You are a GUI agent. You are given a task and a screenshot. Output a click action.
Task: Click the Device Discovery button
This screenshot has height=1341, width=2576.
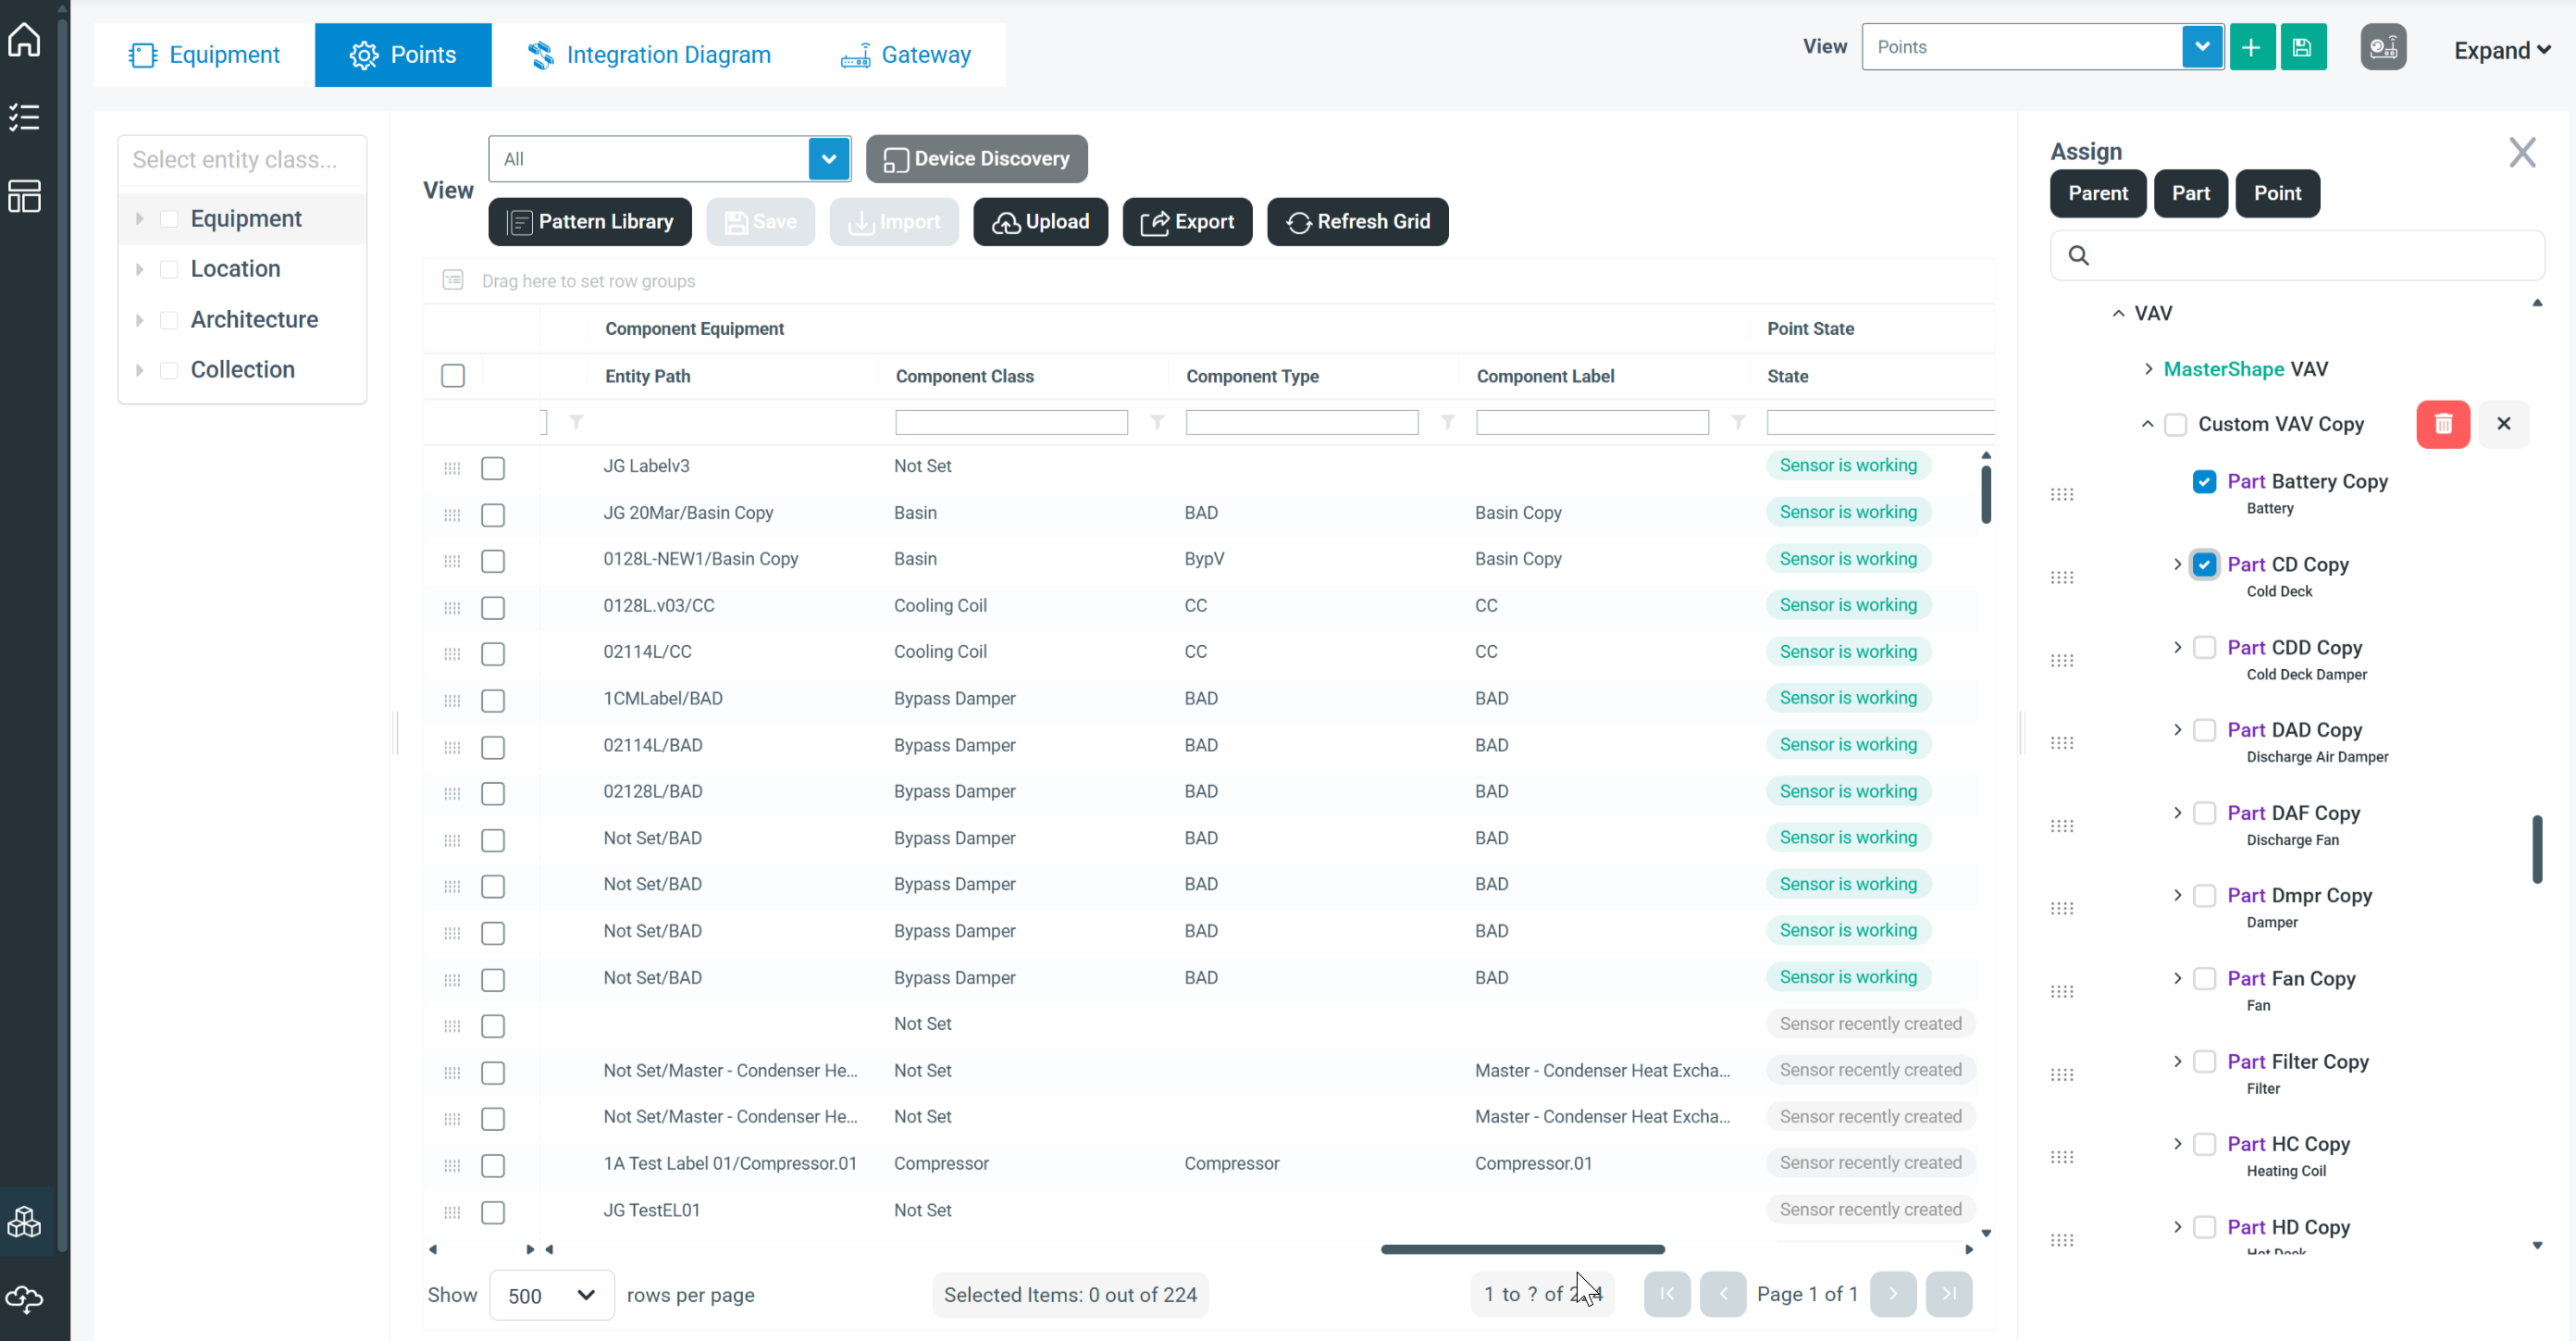tap(976, 159)
